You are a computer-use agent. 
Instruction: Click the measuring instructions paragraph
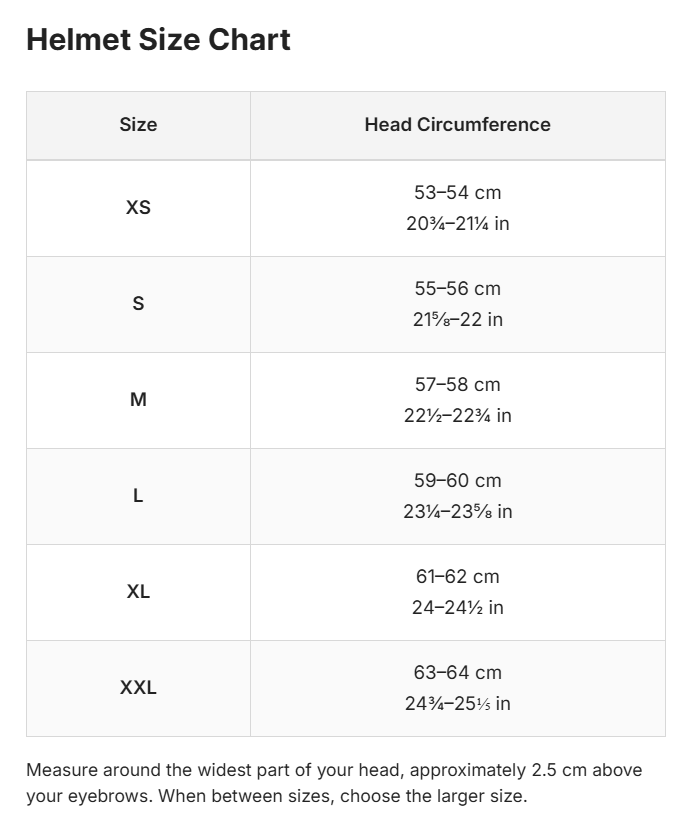(x=334, y=783)
